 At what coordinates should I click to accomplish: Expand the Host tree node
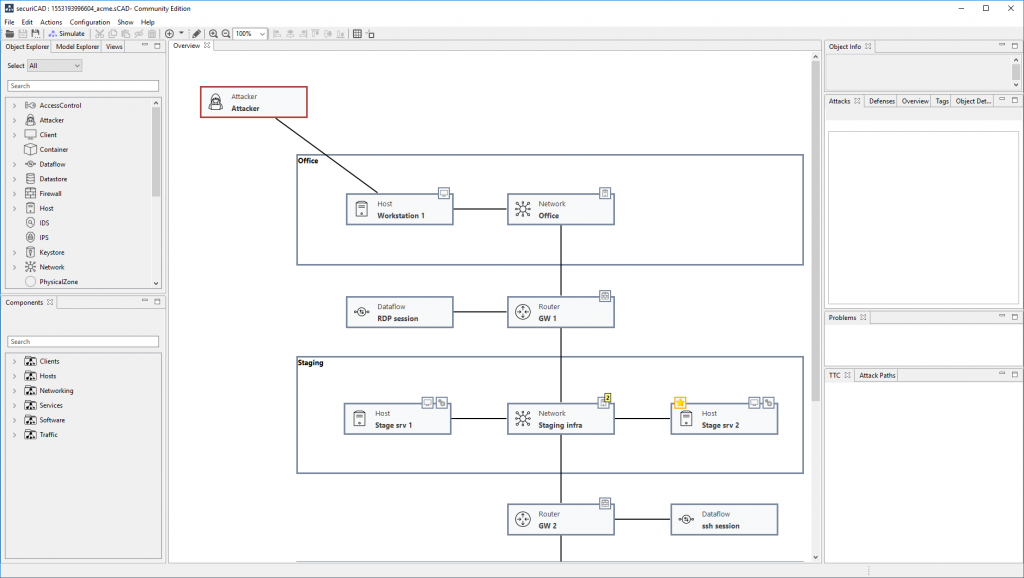pyautogui.click(x=14, y=208)
